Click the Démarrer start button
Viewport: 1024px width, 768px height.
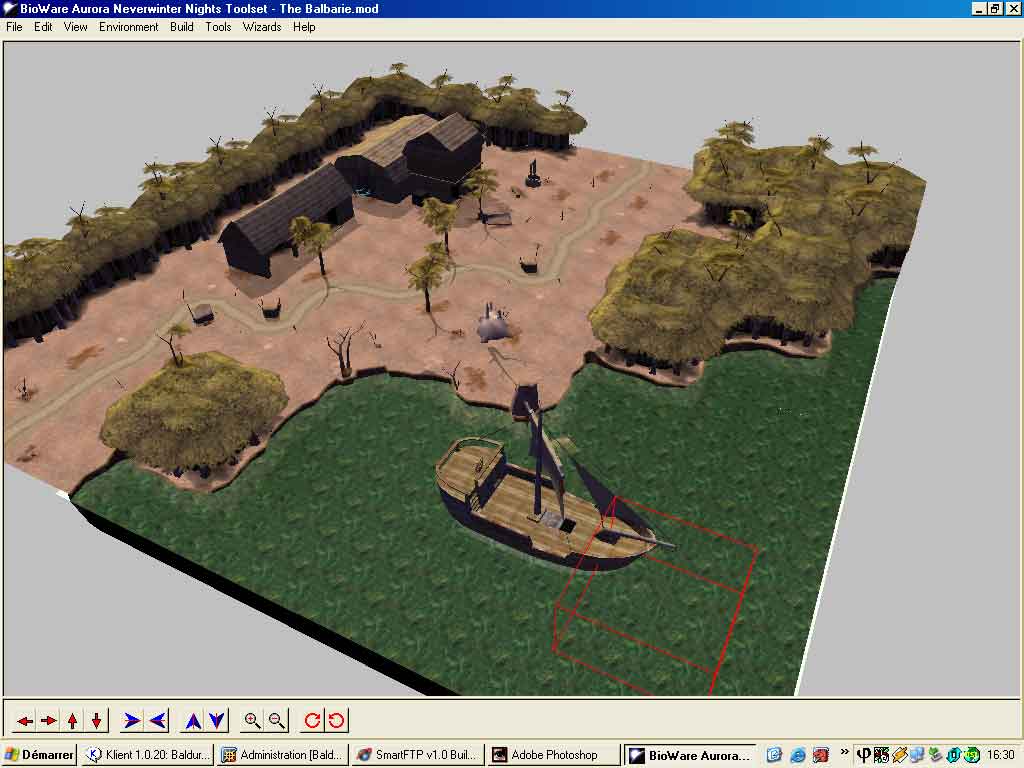[39, 755]
